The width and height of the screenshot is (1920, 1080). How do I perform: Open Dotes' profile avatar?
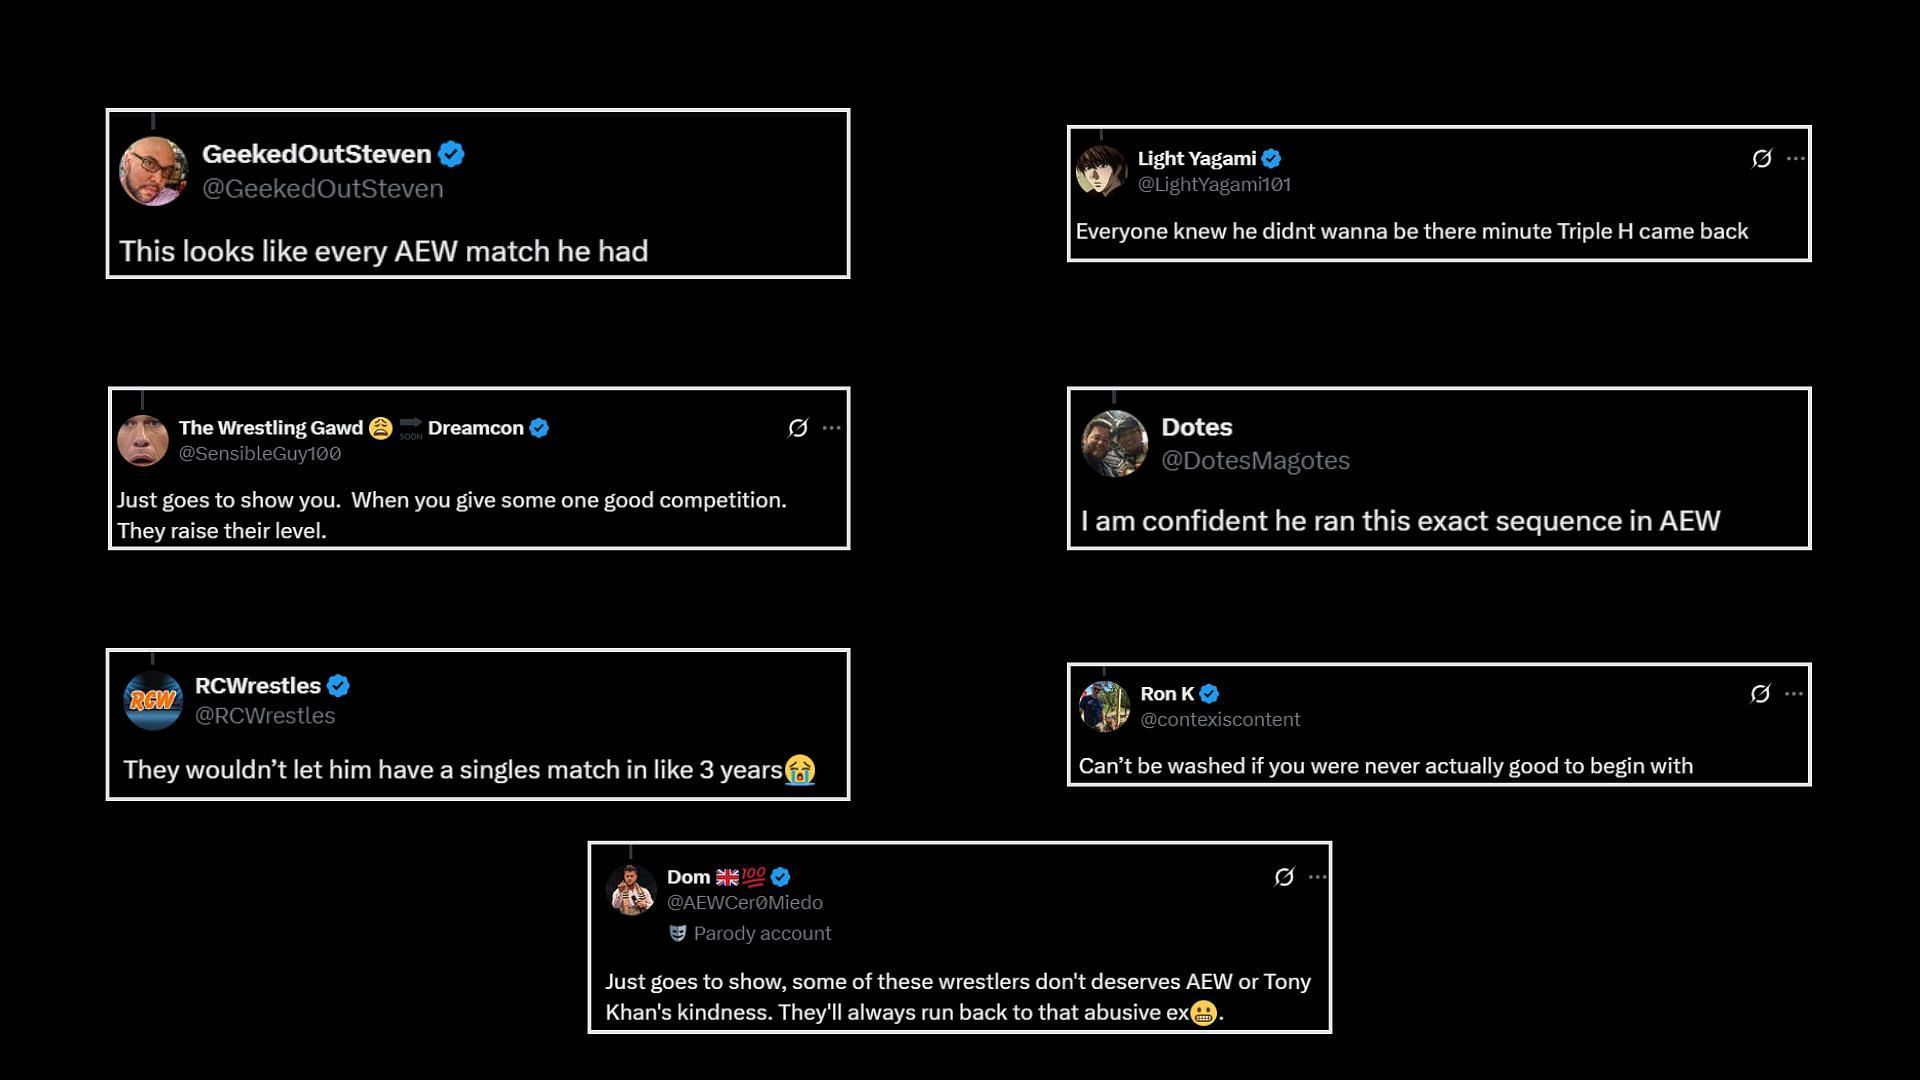1114,443
